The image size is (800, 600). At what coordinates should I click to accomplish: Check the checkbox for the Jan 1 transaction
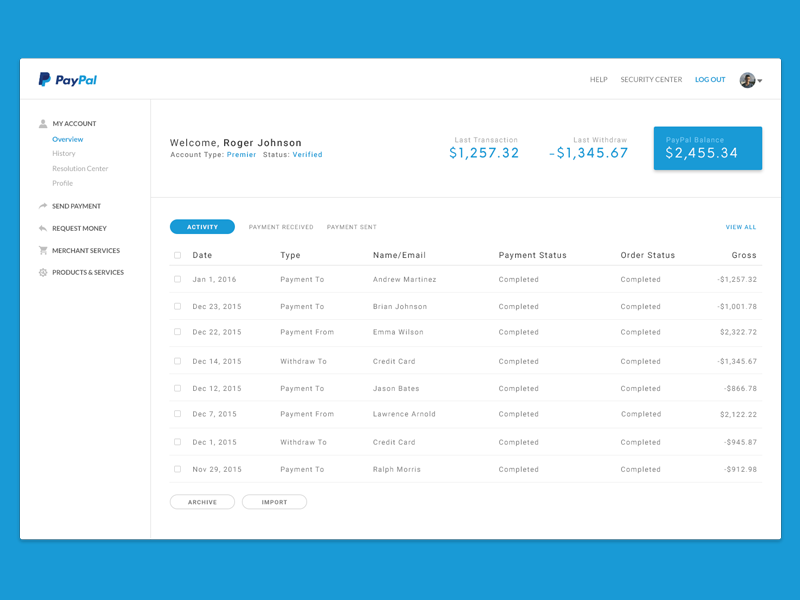177,279
